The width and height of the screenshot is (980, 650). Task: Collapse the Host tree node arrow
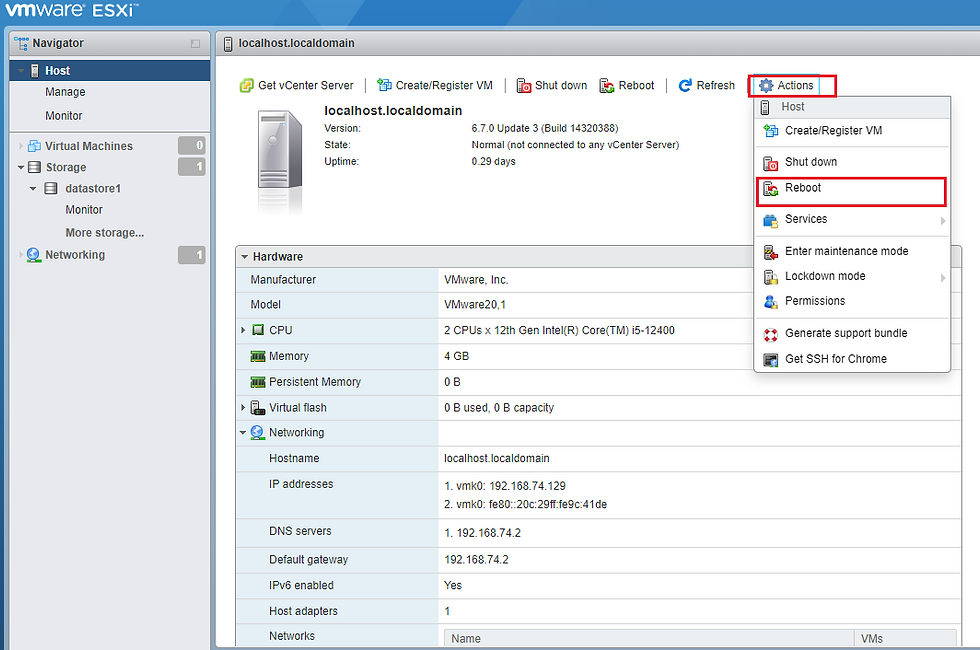(21, 71)
